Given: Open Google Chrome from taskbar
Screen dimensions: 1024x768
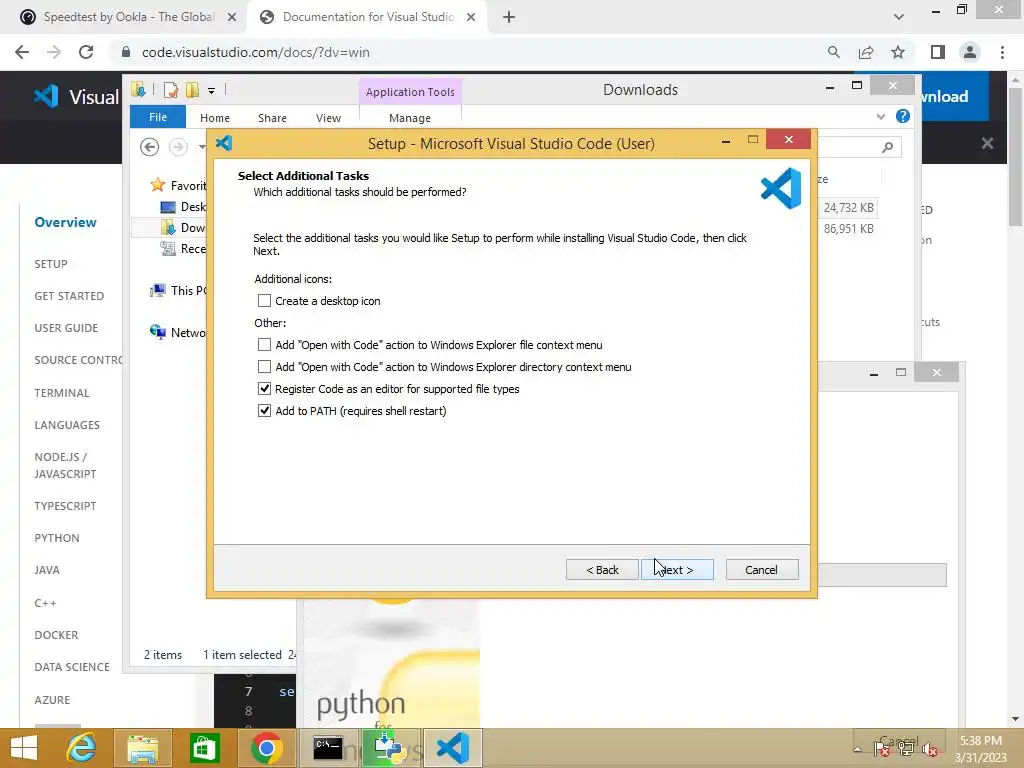Looking at the screenshot, I should 266,748.
